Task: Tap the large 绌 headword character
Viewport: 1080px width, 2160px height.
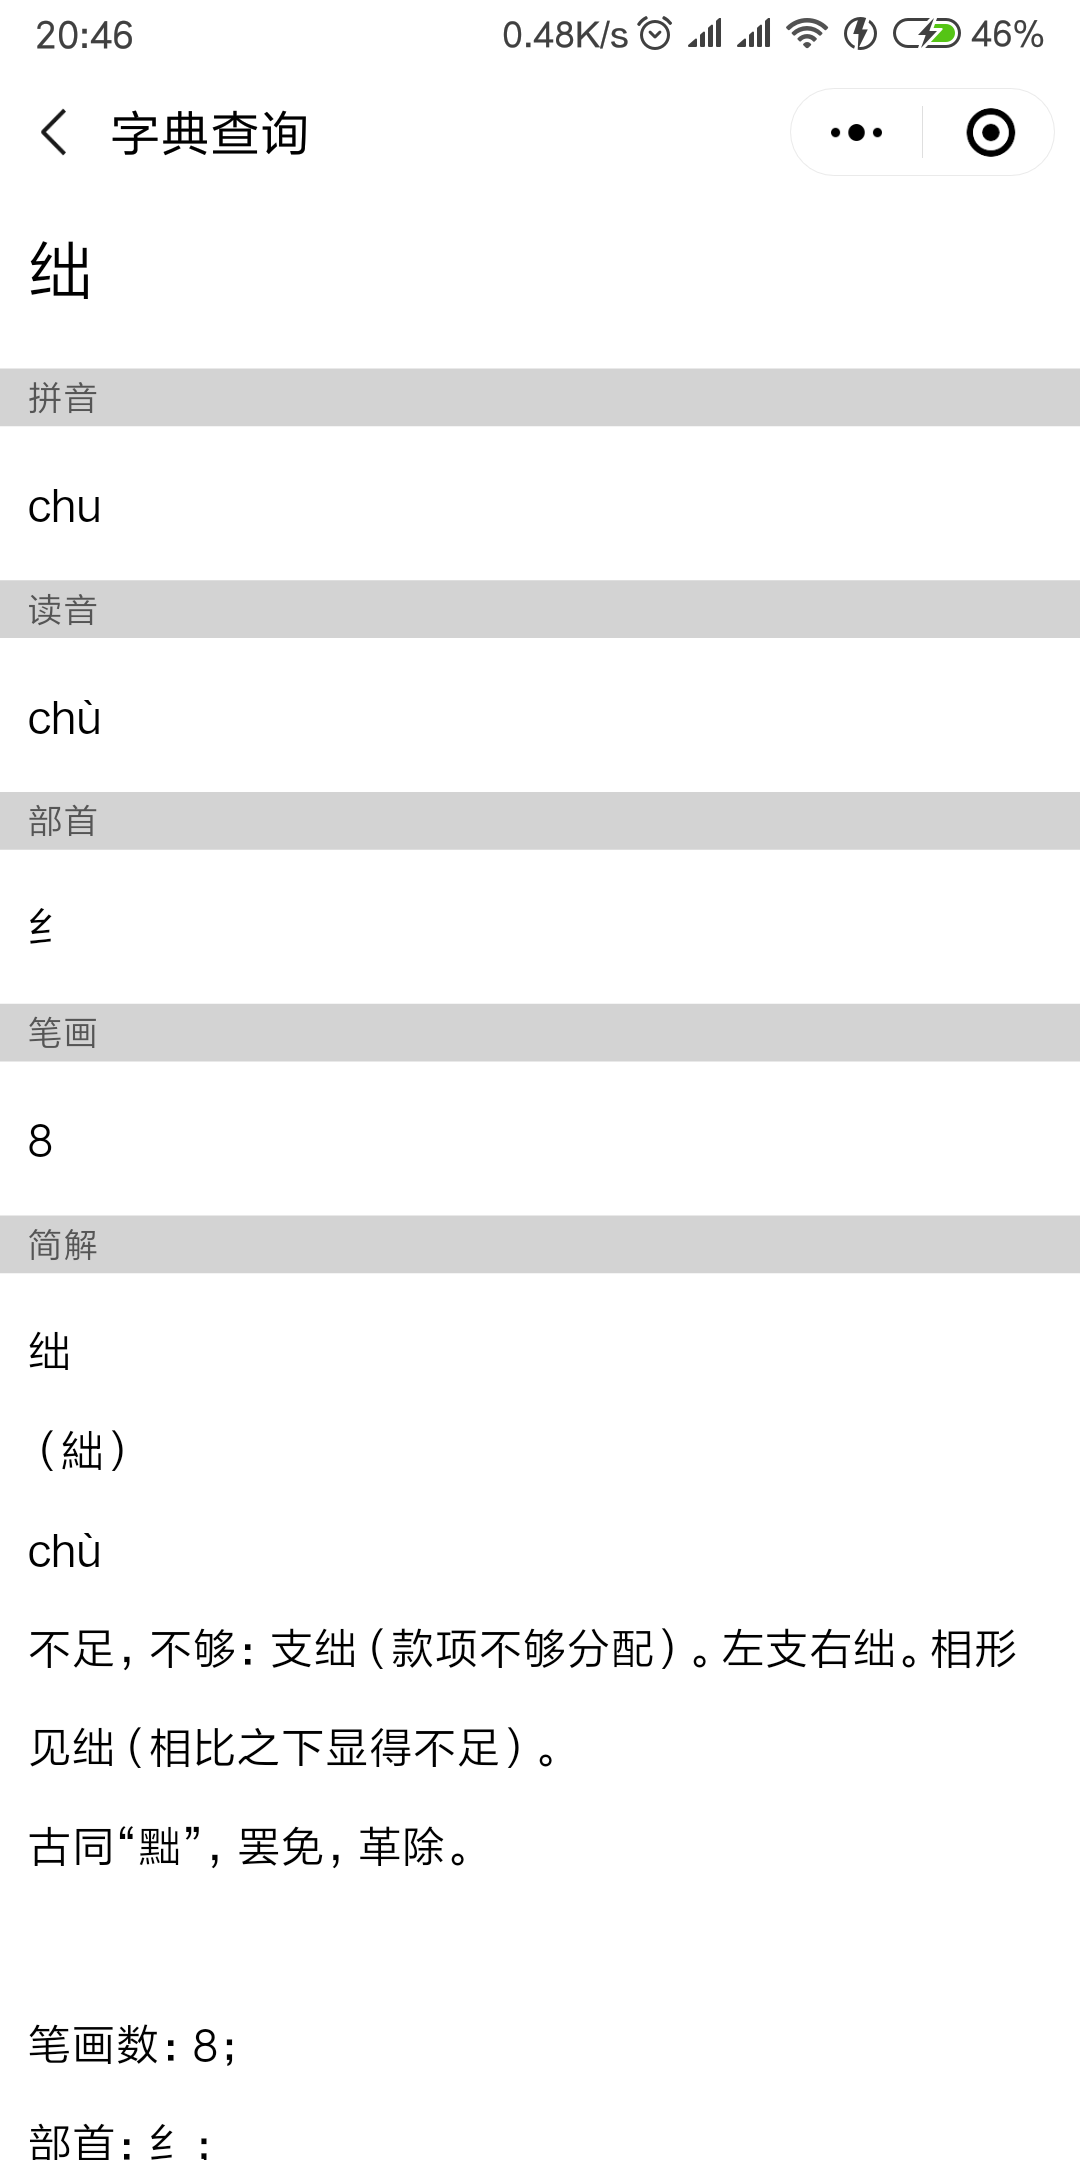Action: [x=61, y=271]
